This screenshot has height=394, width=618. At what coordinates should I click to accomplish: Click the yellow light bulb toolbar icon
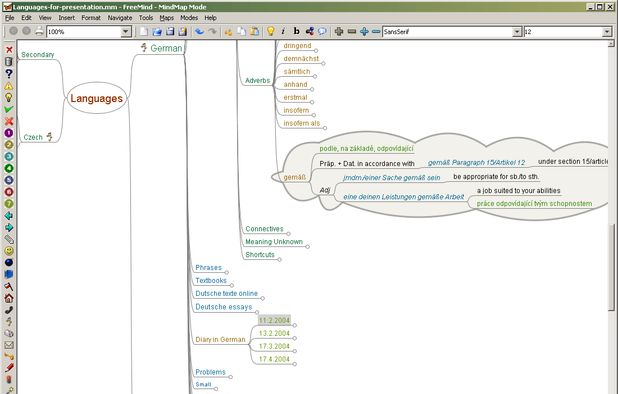coord(270,31)
